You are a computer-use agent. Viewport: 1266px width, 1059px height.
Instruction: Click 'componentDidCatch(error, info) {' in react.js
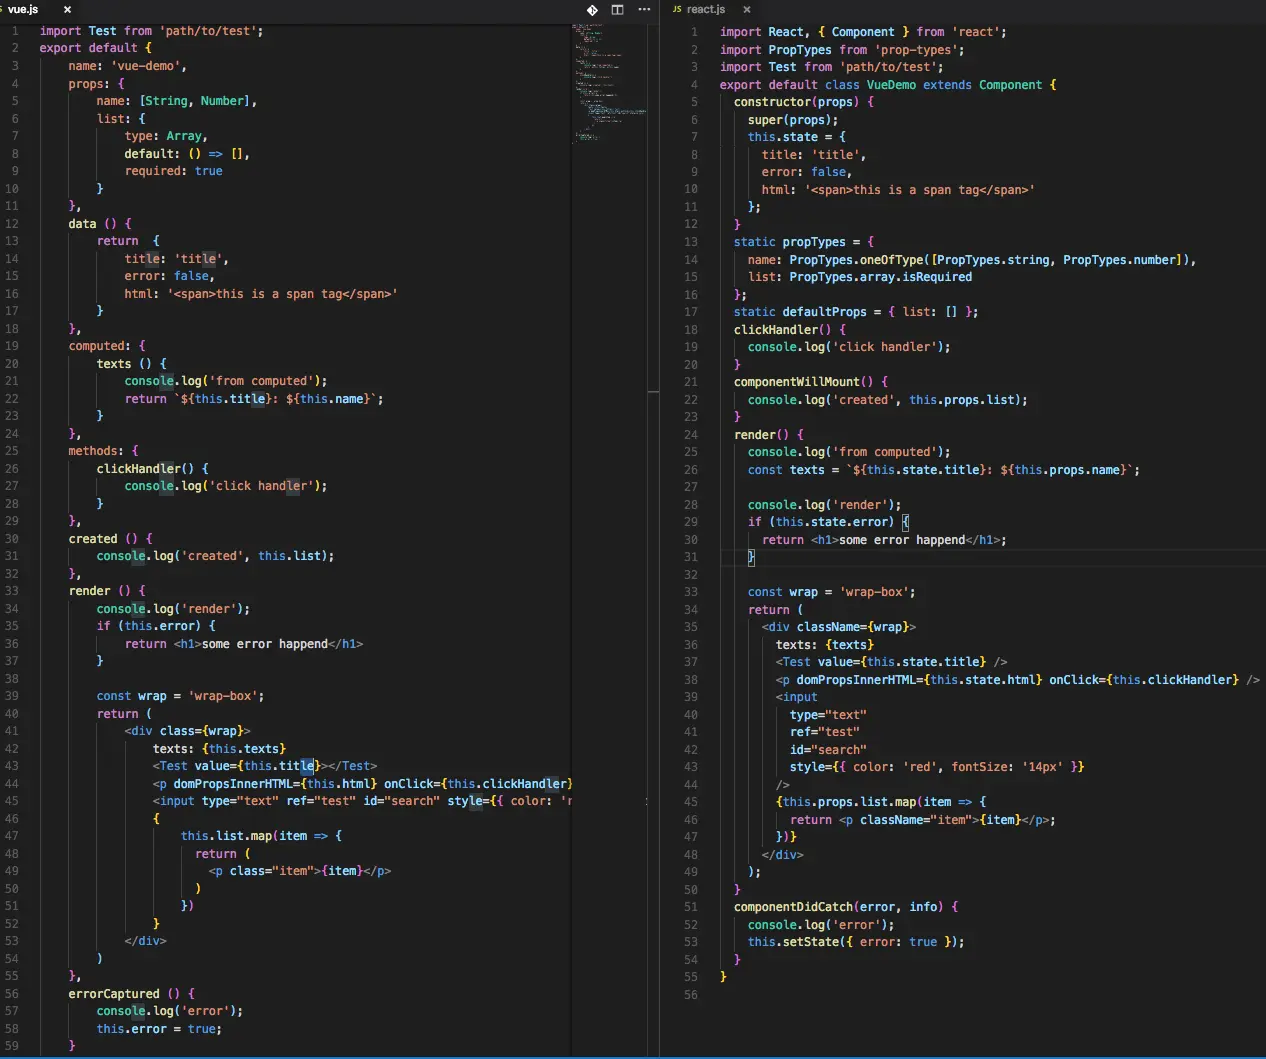(846, 907)
